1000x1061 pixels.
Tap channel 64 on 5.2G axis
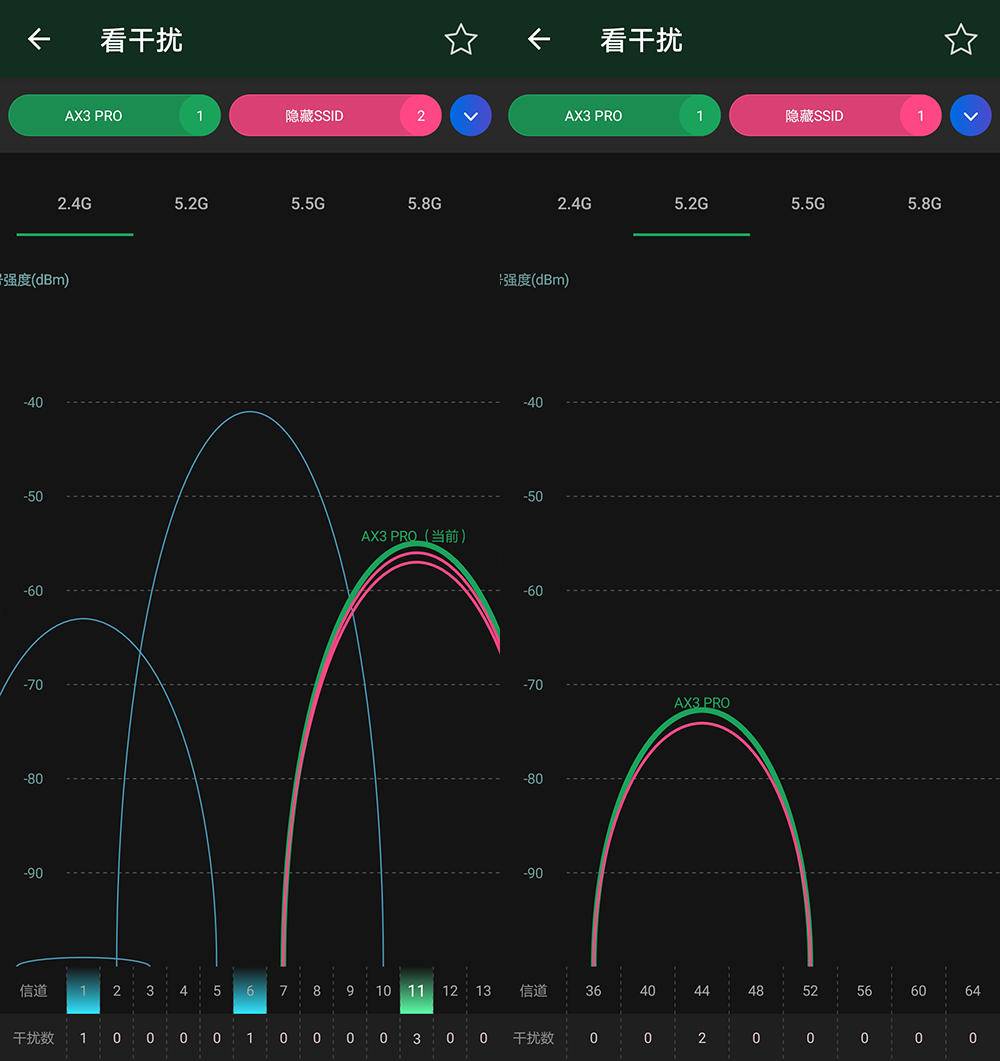[972, 991]
